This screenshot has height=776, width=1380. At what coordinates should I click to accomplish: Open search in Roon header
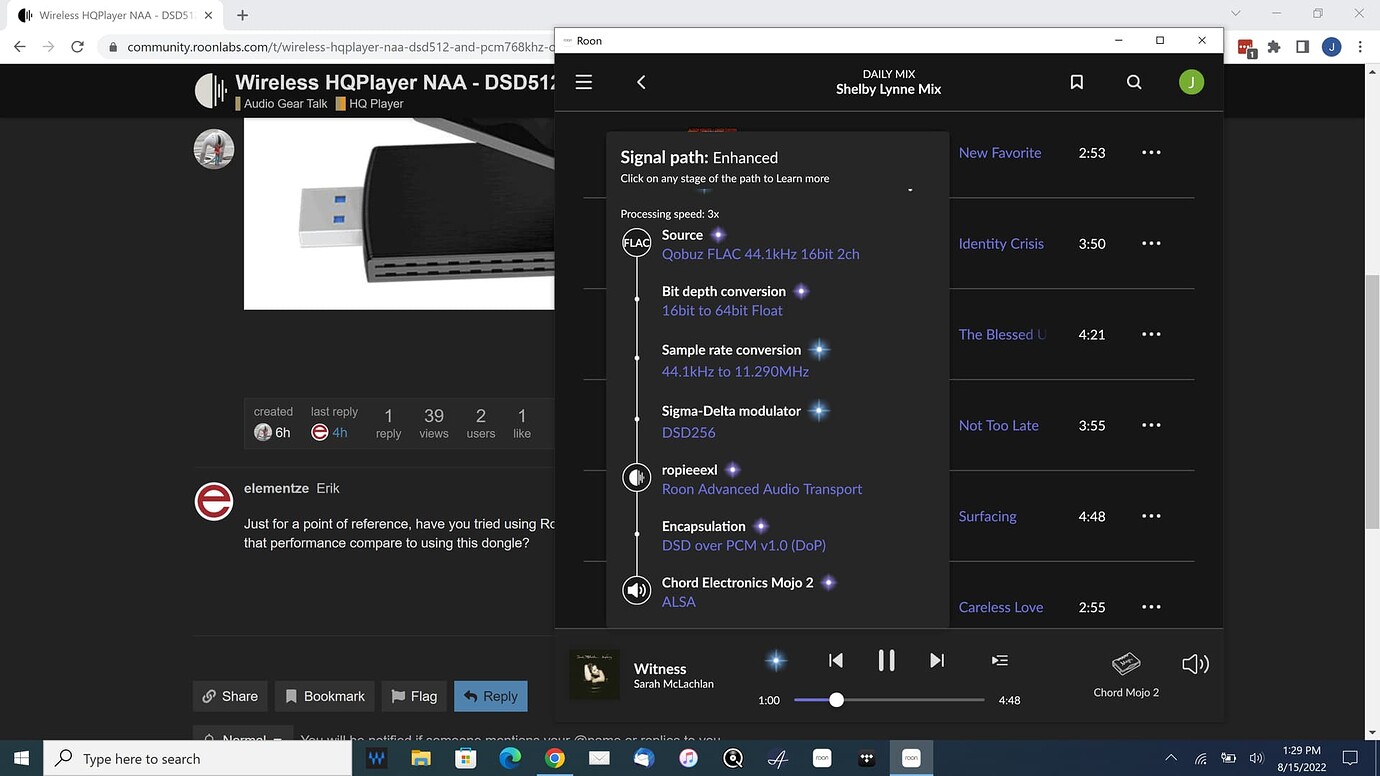1134,82
